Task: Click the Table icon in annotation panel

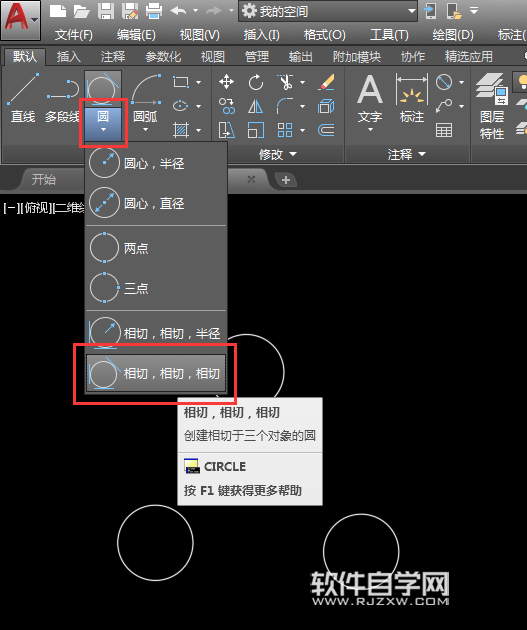Action: click(x=444, y=130)
